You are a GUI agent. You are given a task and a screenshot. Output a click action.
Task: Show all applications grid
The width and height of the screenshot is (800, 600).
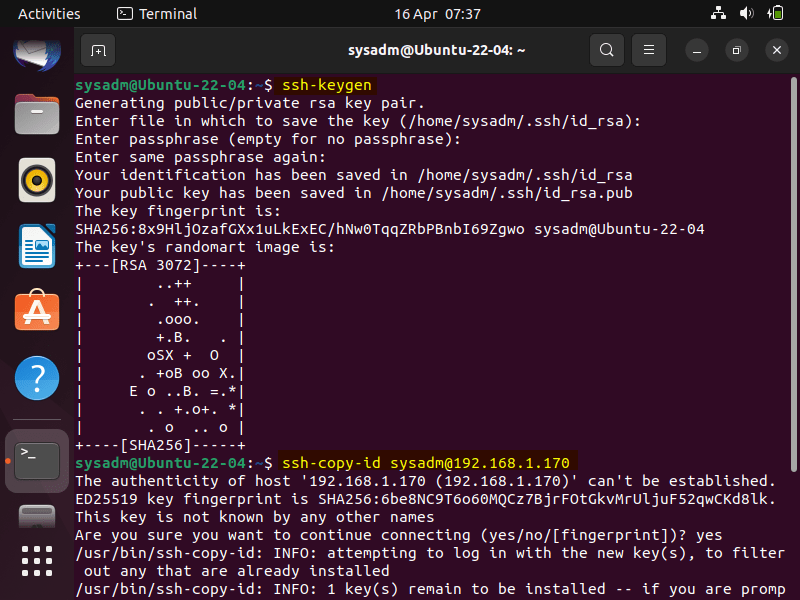[37, 560]
